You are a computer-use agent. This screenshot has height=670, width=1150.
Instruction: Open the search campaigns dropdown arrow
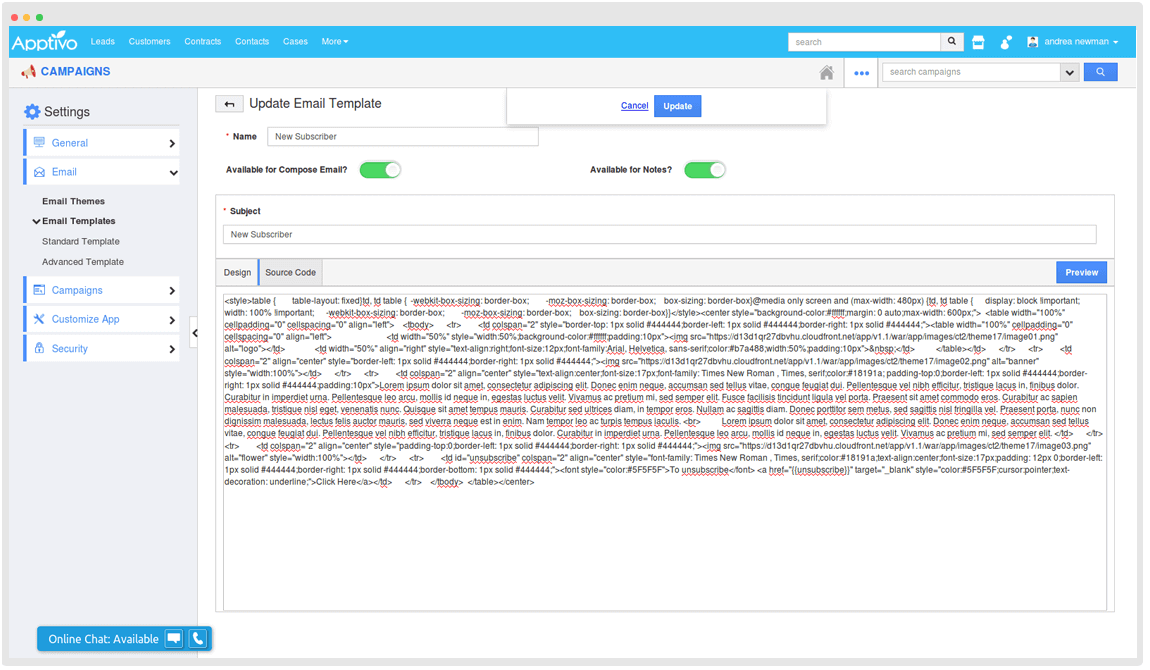tap(1069, 72)
